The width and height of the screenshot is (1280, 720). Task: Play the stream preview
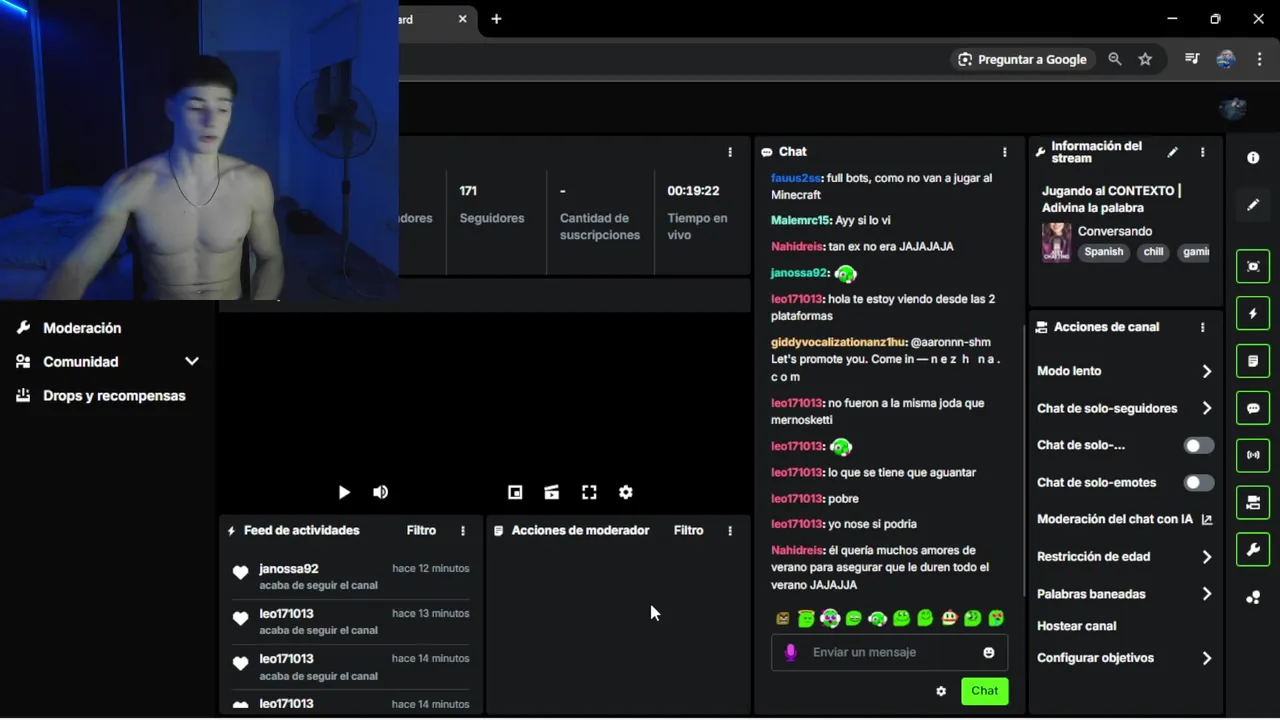click(344, 492)
